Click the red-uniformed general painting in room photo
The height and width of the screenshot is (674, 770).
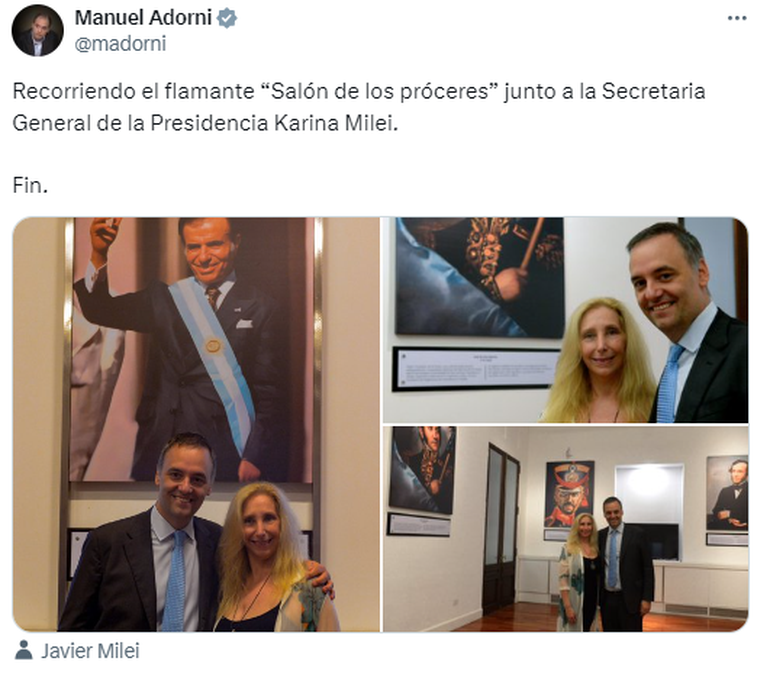[x=569, y=494]
